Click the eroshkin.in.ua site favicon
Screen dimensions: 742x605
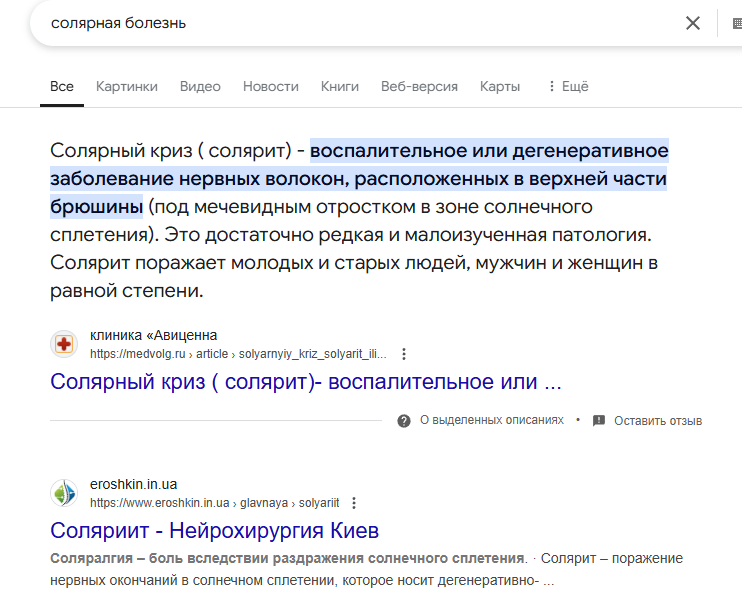tap(64, 493)
